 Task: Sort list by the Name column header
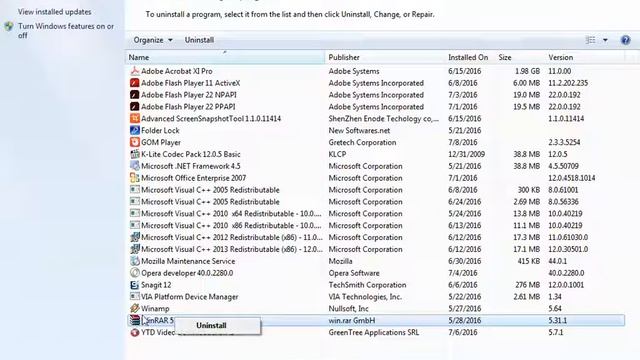pos(225,58)
